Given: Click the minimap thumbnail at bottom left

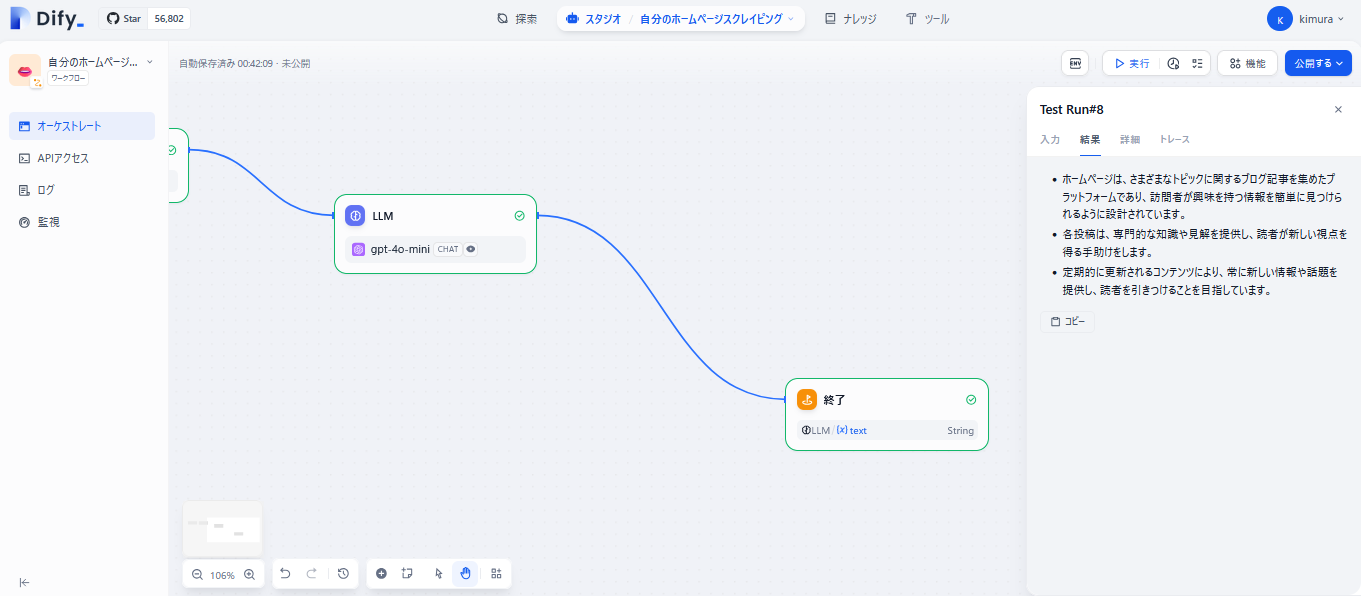Looking at the screenshot, I should pyautogui.click(x=222, y=528).
